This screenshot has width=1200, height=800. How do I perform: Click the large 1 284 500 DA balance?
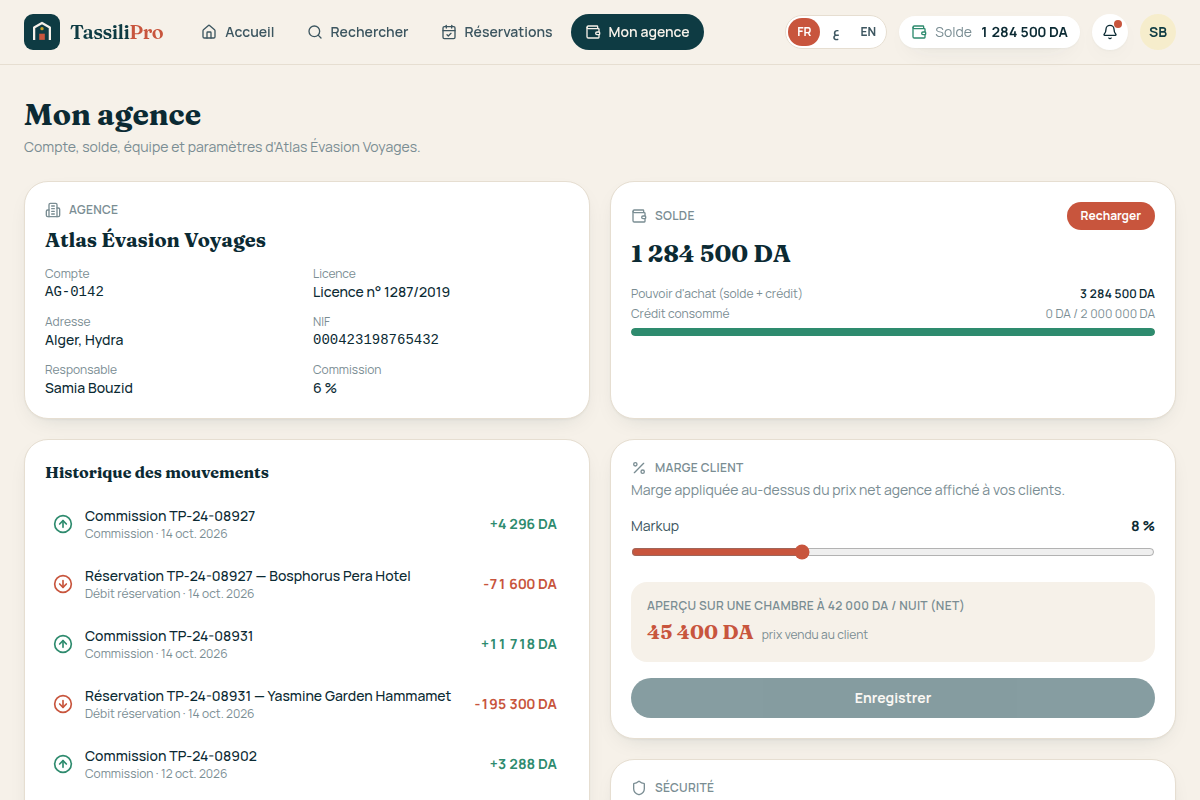711,254
